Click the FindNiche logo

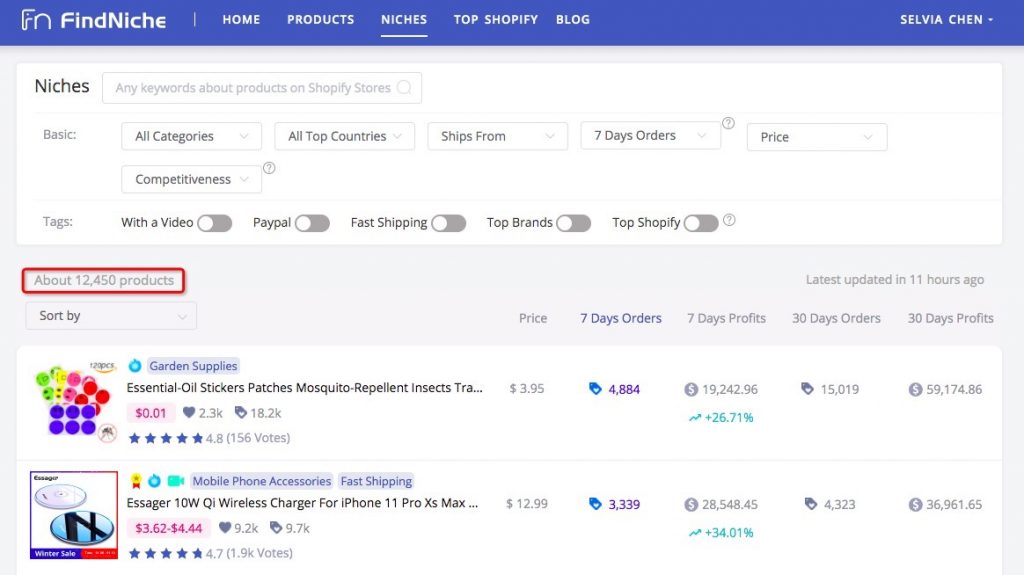coord(93,20)
